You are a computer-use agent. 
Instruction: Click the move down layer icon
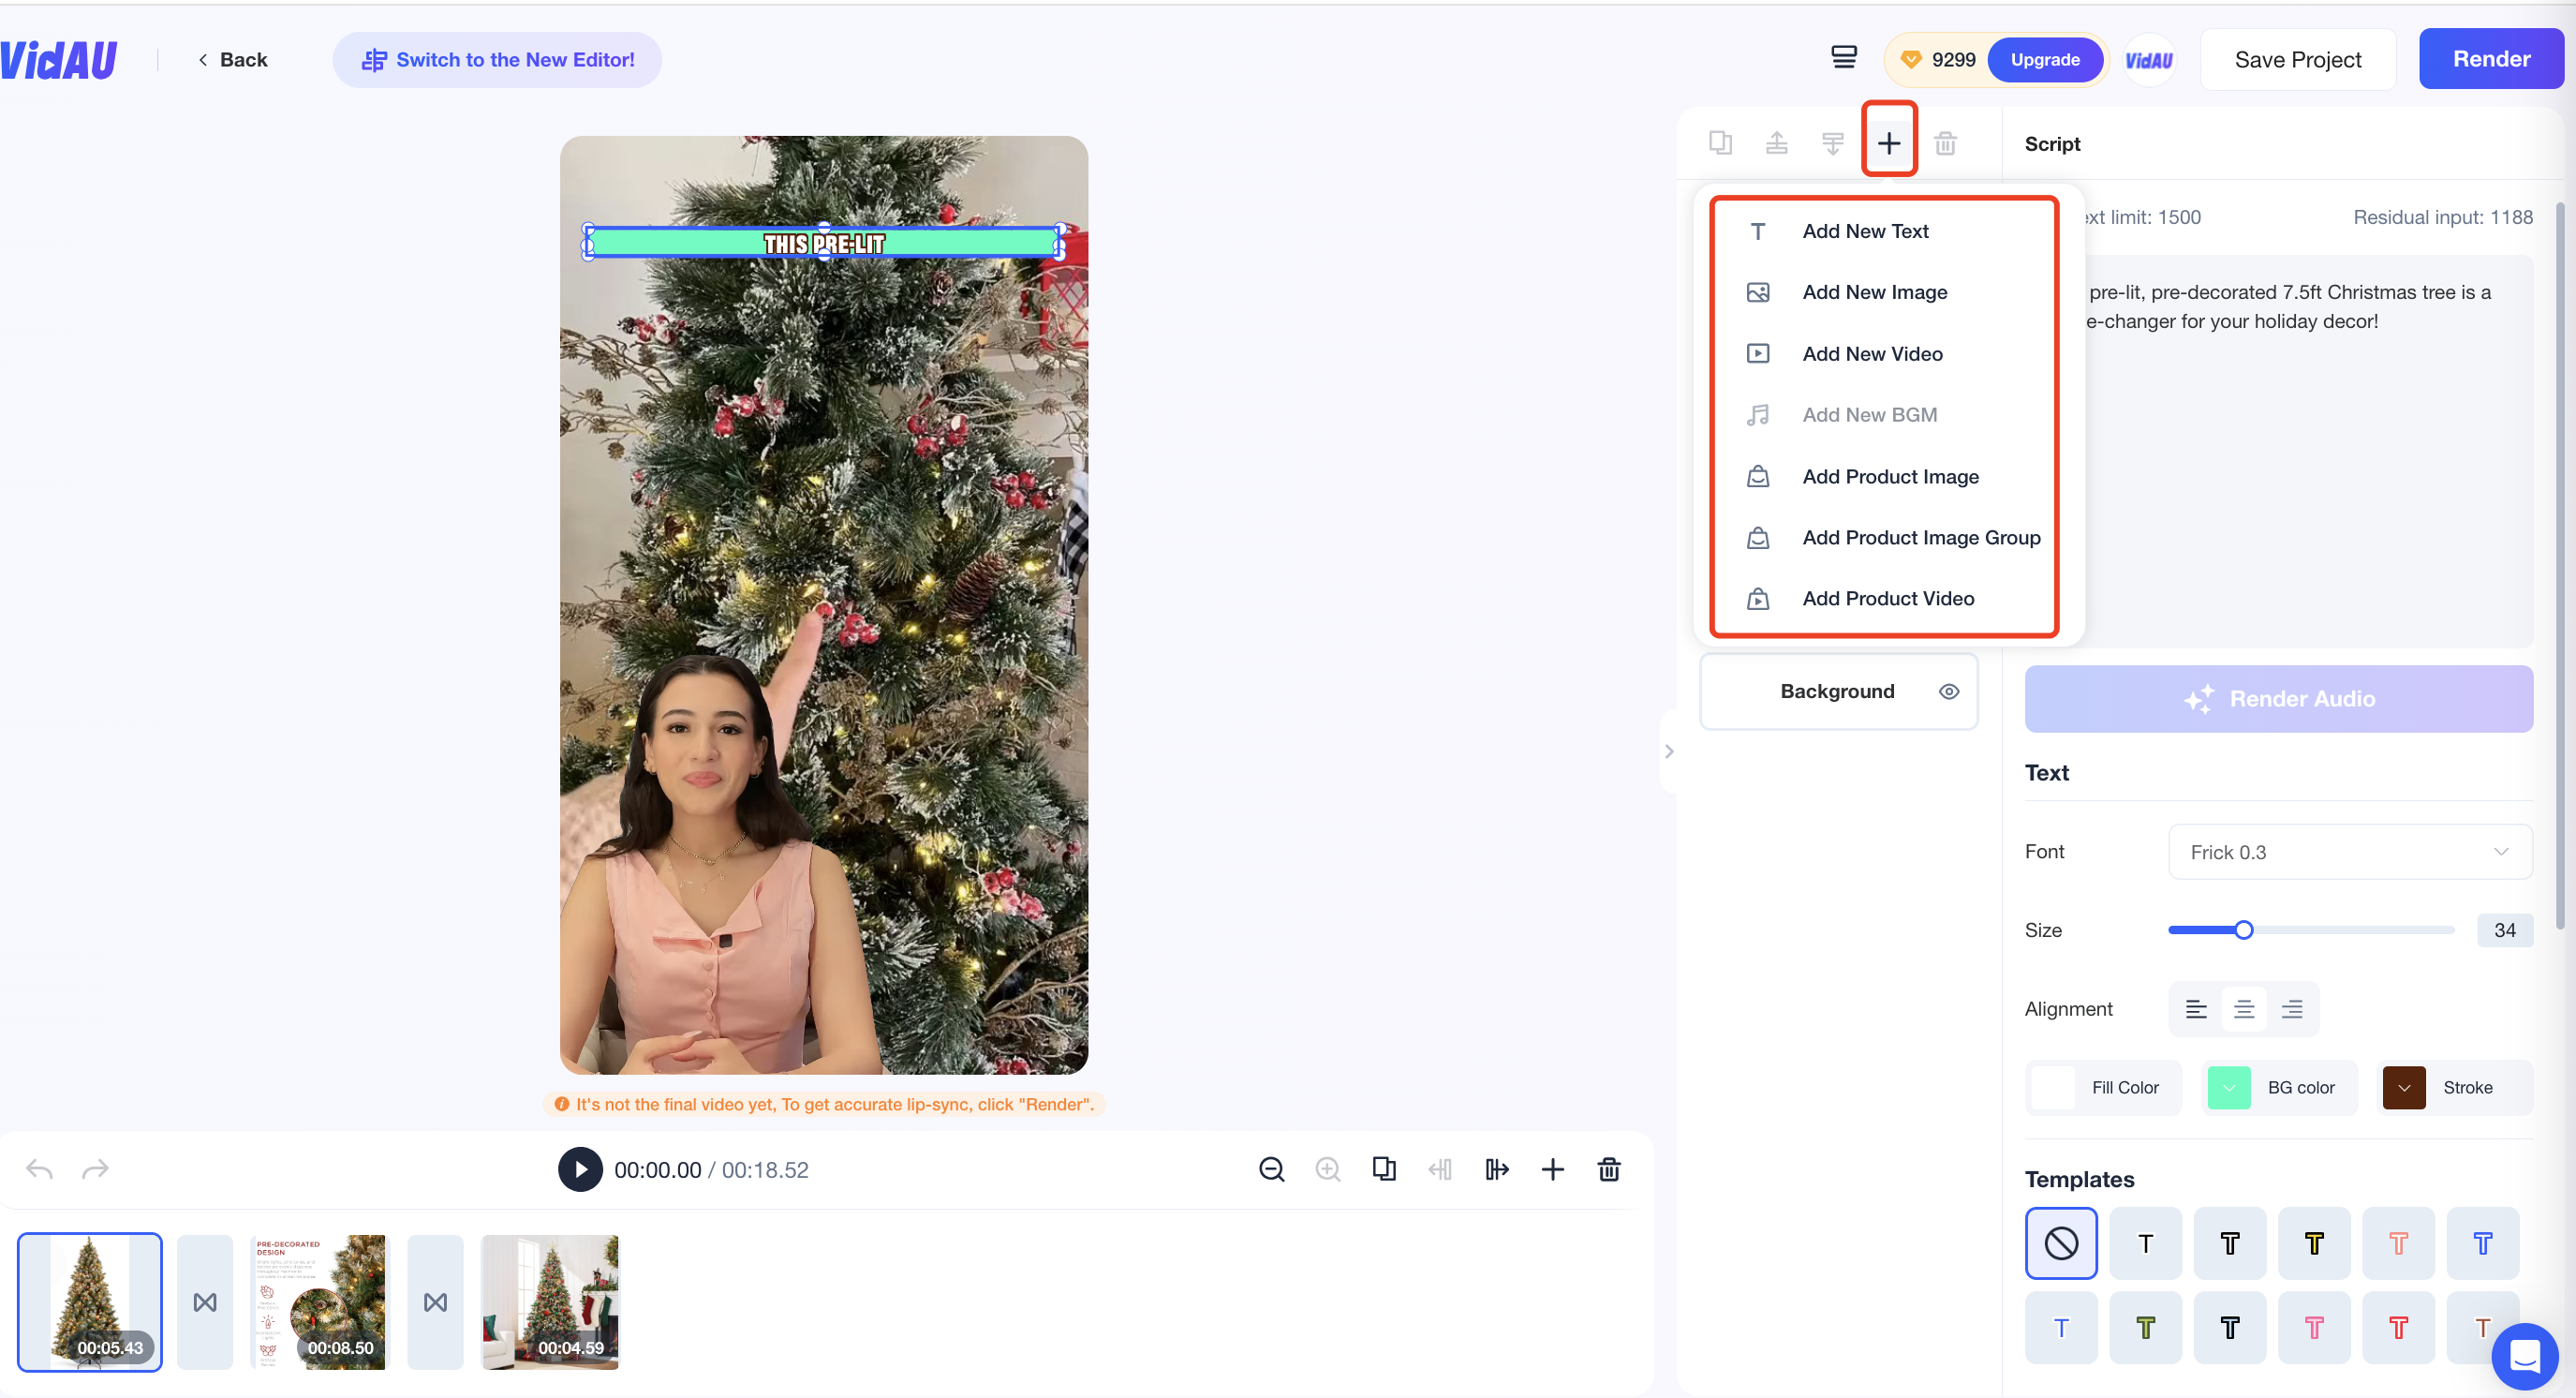coord(1831,143)
